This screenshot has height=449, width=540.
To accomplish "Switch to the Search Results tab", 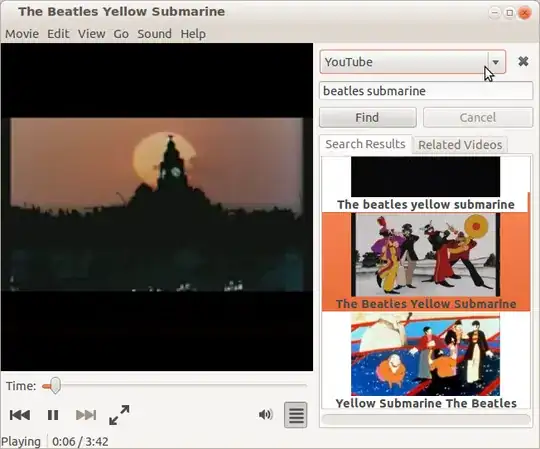I will coord(365,144).
